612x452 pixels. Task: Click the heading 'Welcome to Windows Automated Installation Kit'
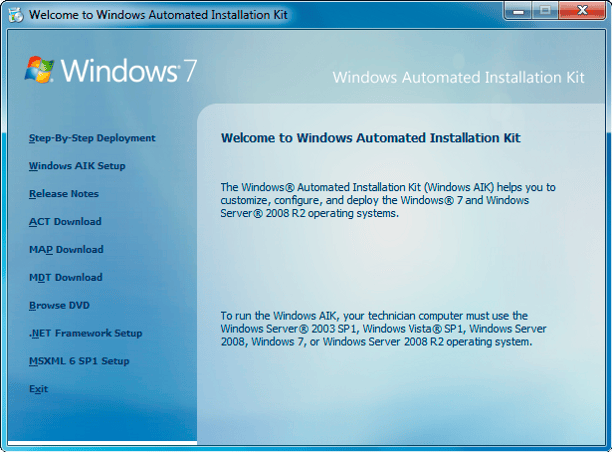click(370, 138)
